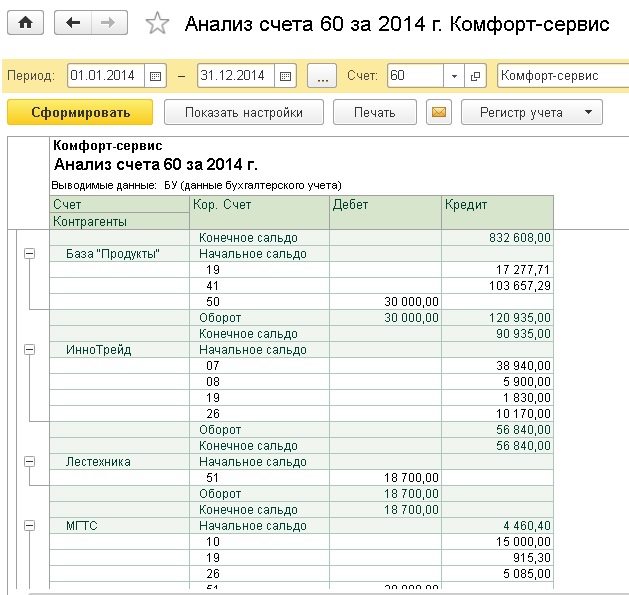Edit the start date field 01.01.2014
Image resolution: width=629 pixels, height=595 pixels.
pyautogui.click(x=106, y=76)
